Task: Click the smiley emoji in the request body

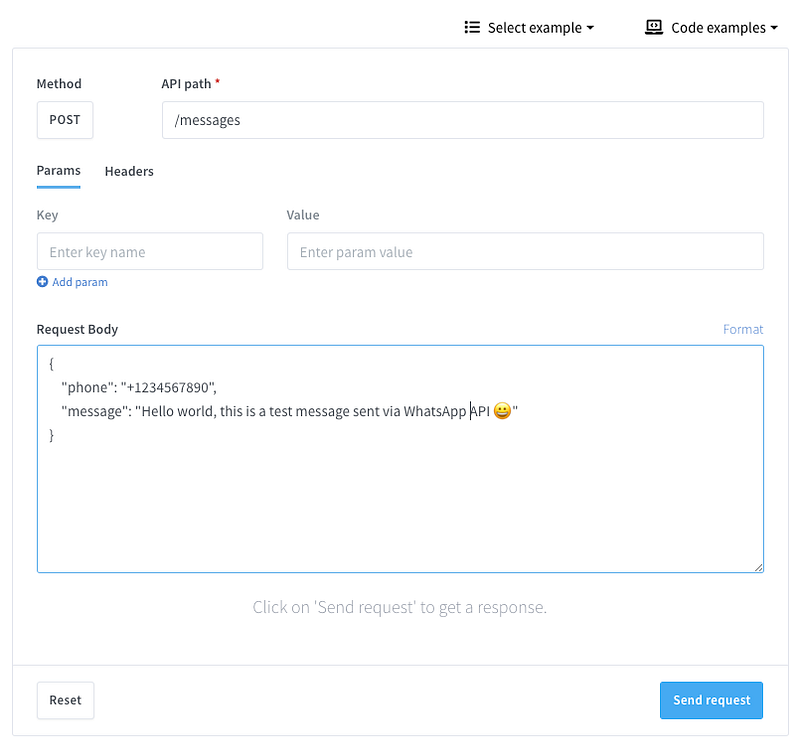Action: click(502, 411)
